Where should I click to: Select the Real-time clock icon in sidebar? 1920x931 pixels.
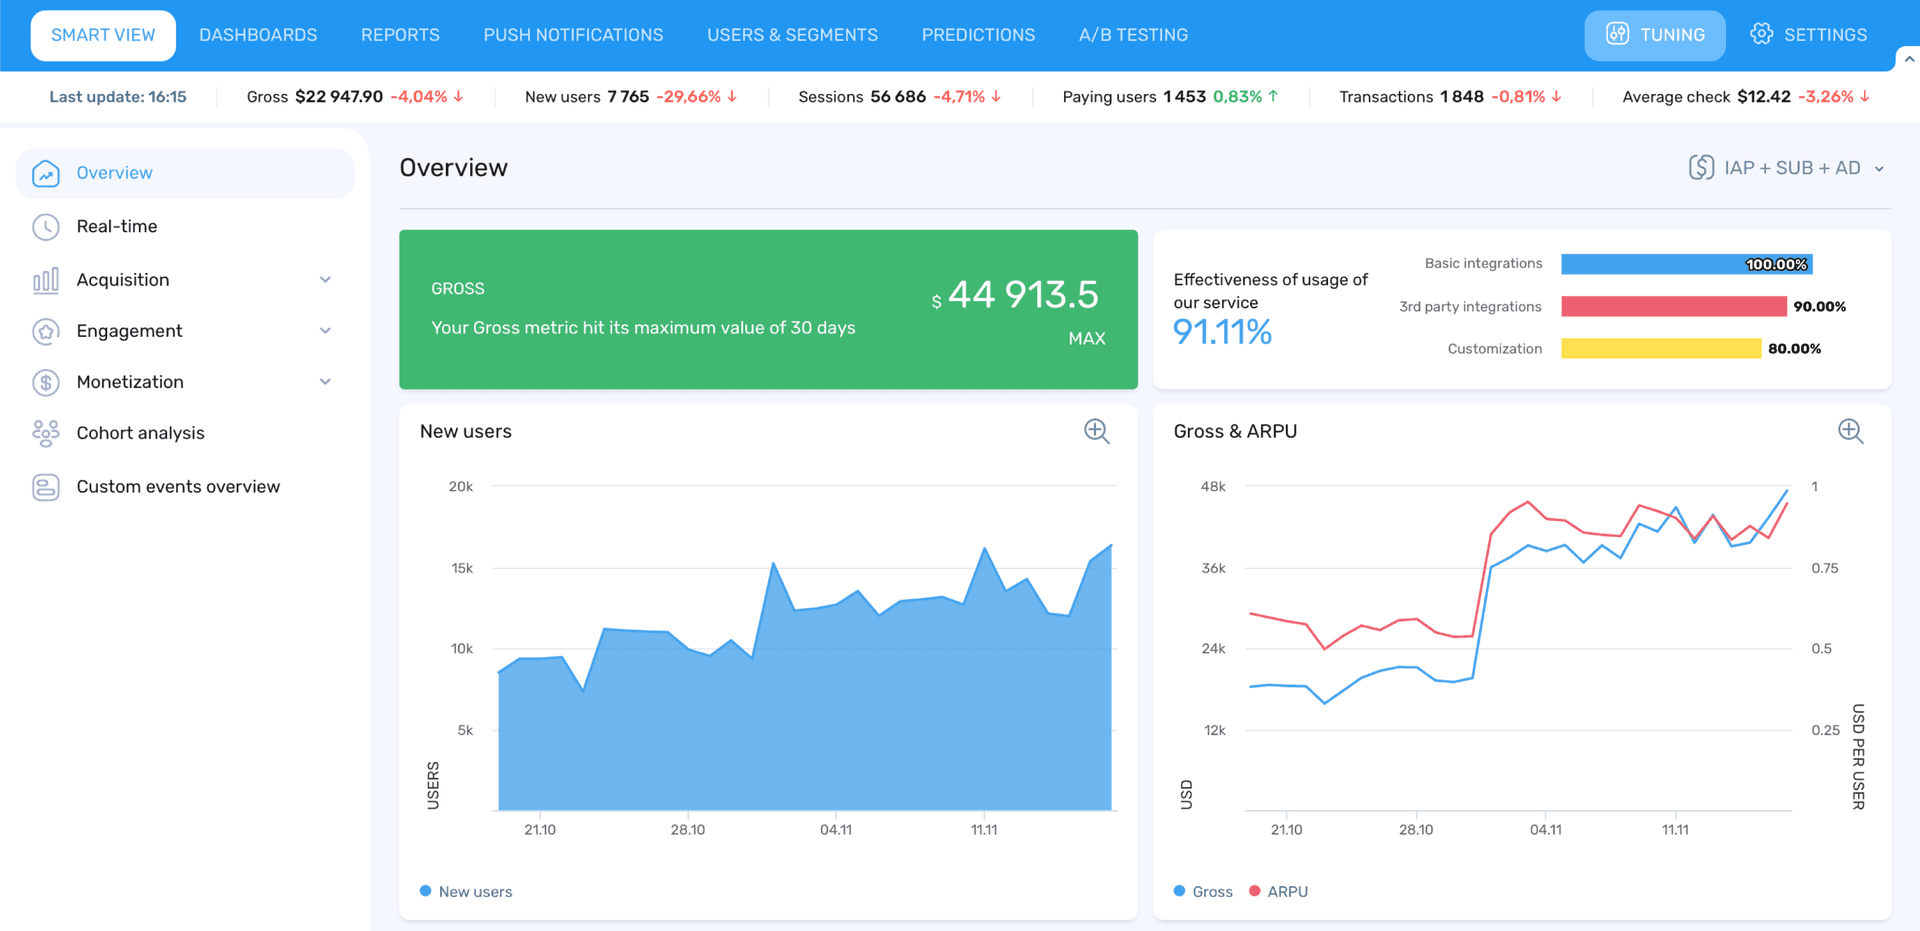[x=46, y=227]
